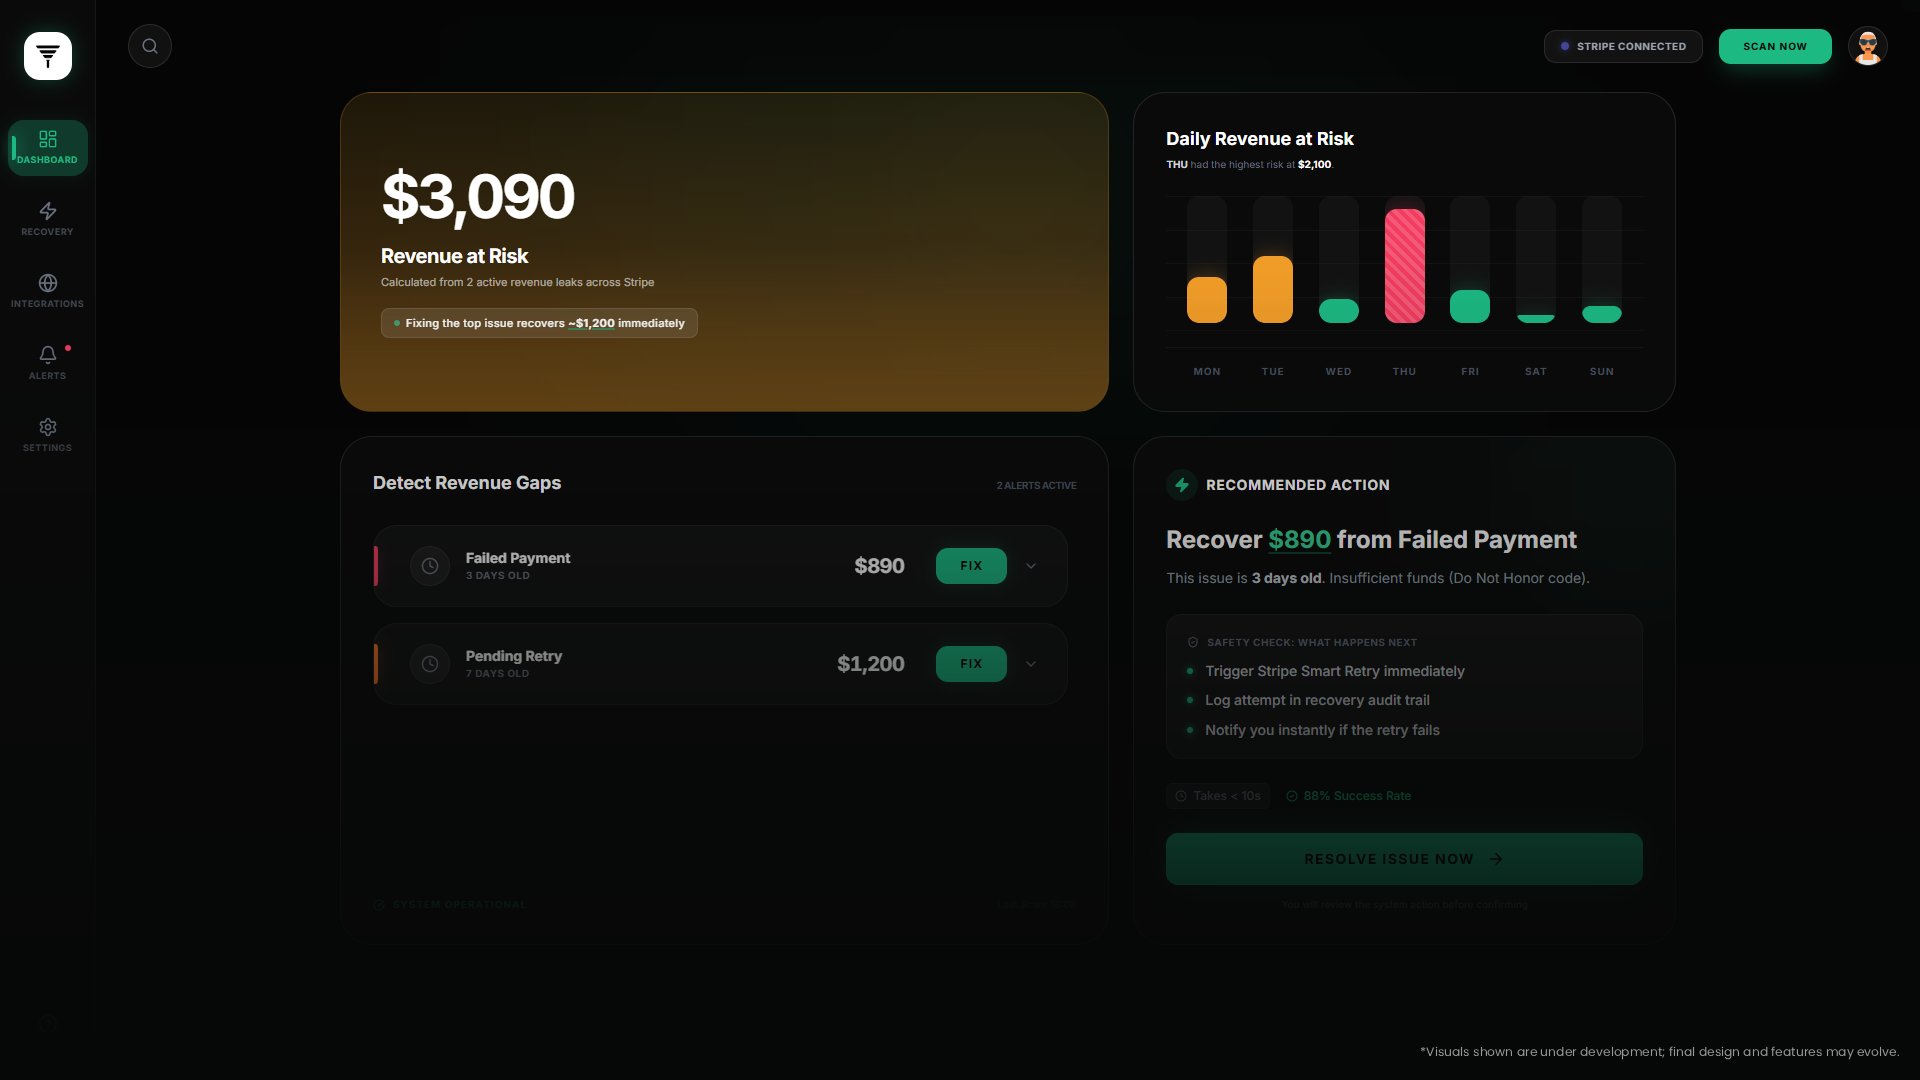Image resolution: width=1920 pixels, height=1080 pixels.
Task: Click the Pending Retry clock icon
Action: [x=430, y=664]
